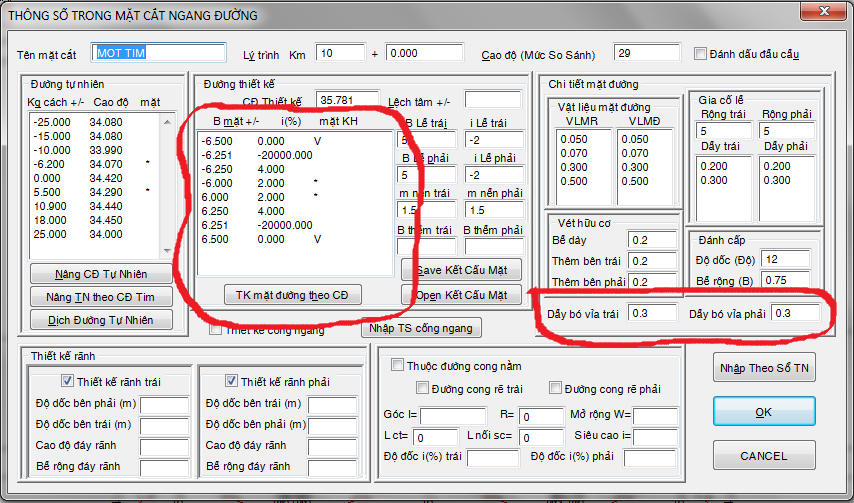854x503 pixels.
Task: Click Nhập TS cống ngang button
Action: click(x=420, y=328)
